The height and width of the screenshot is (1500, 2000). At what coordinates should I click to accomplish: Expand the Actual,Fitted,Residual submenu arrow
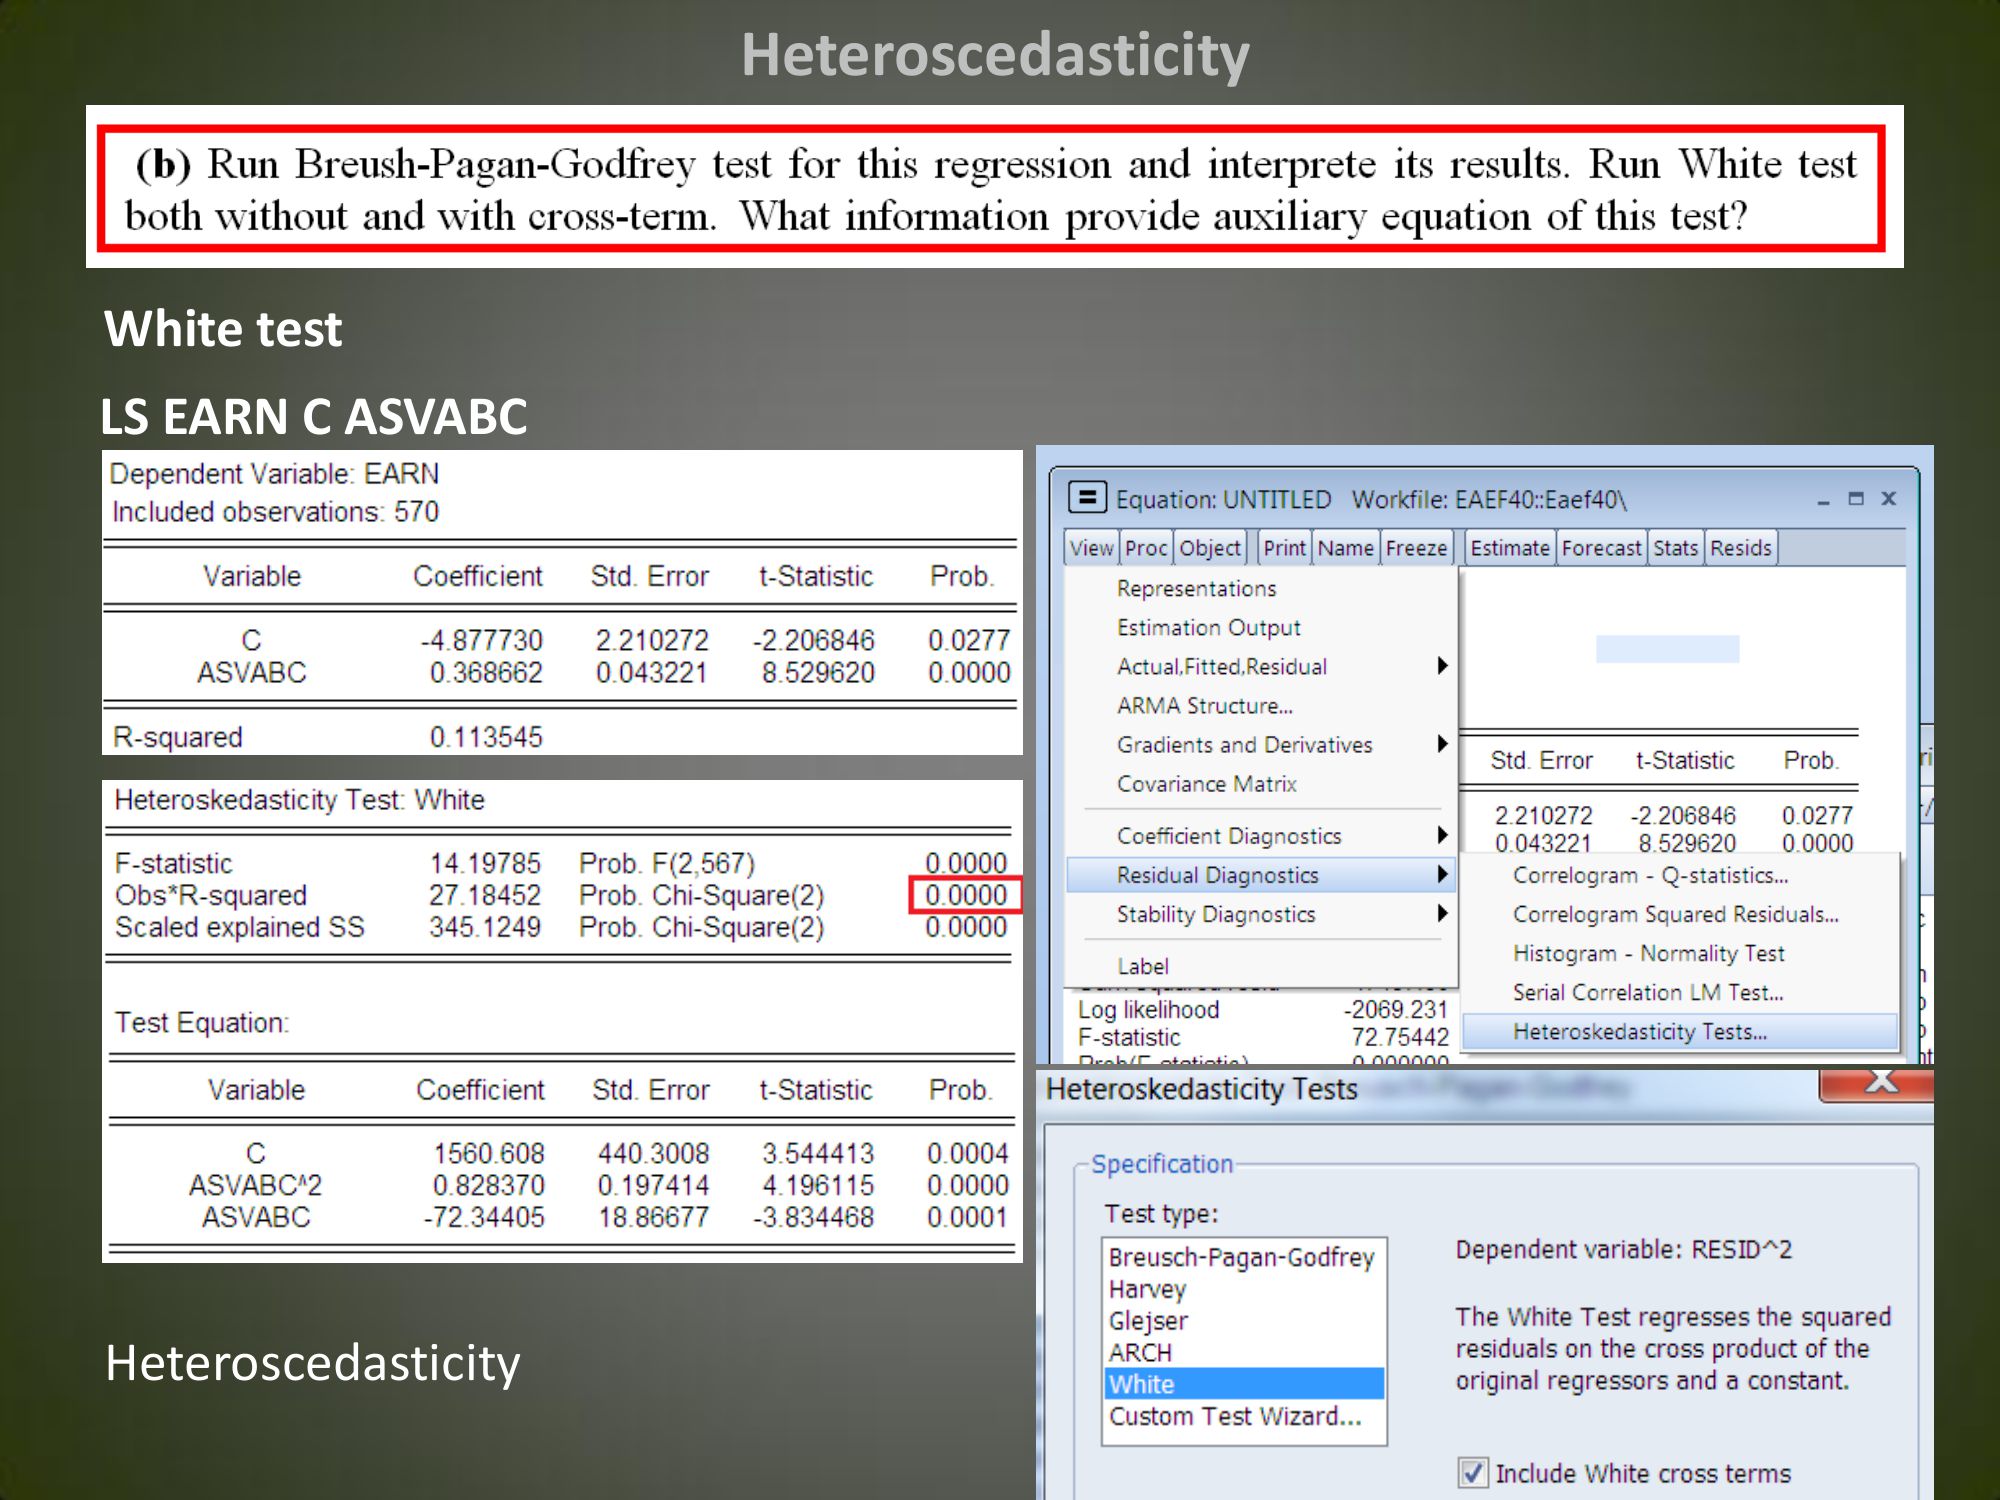click(x=1442, y=666)
